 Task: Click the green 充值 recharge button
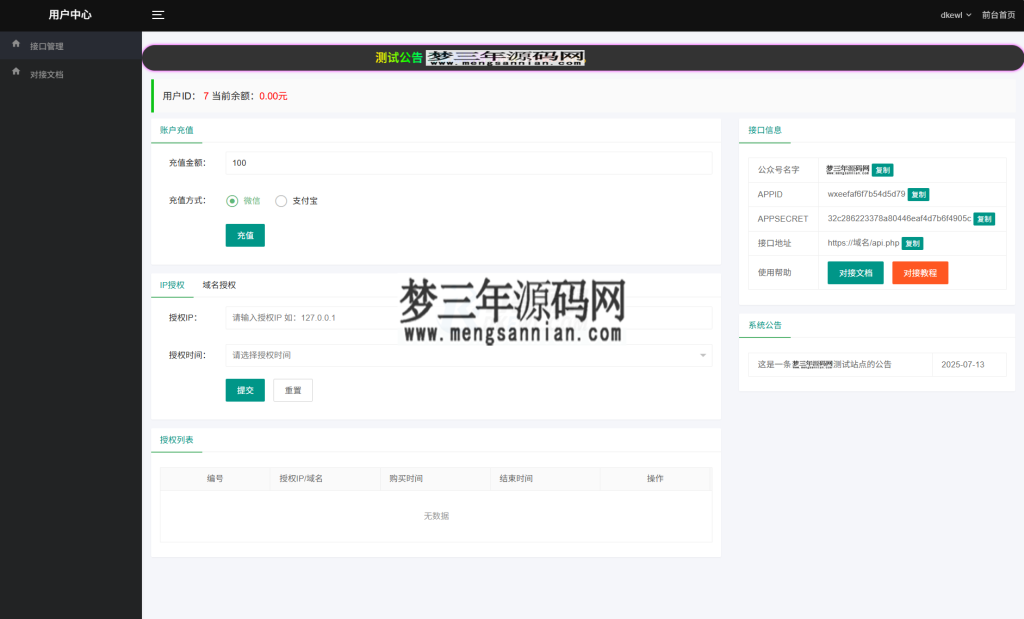(x=245, y=235)
